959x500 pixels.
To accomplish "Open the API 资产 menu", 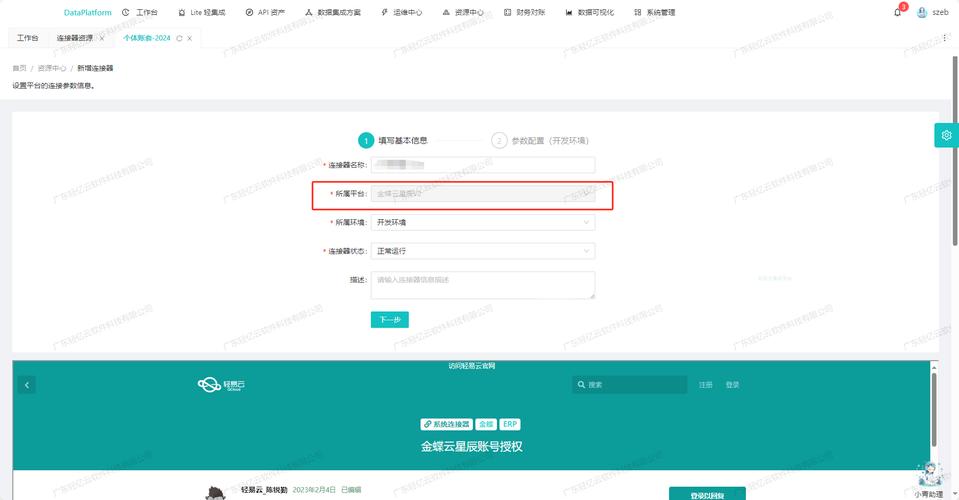I will click(265, 12).
